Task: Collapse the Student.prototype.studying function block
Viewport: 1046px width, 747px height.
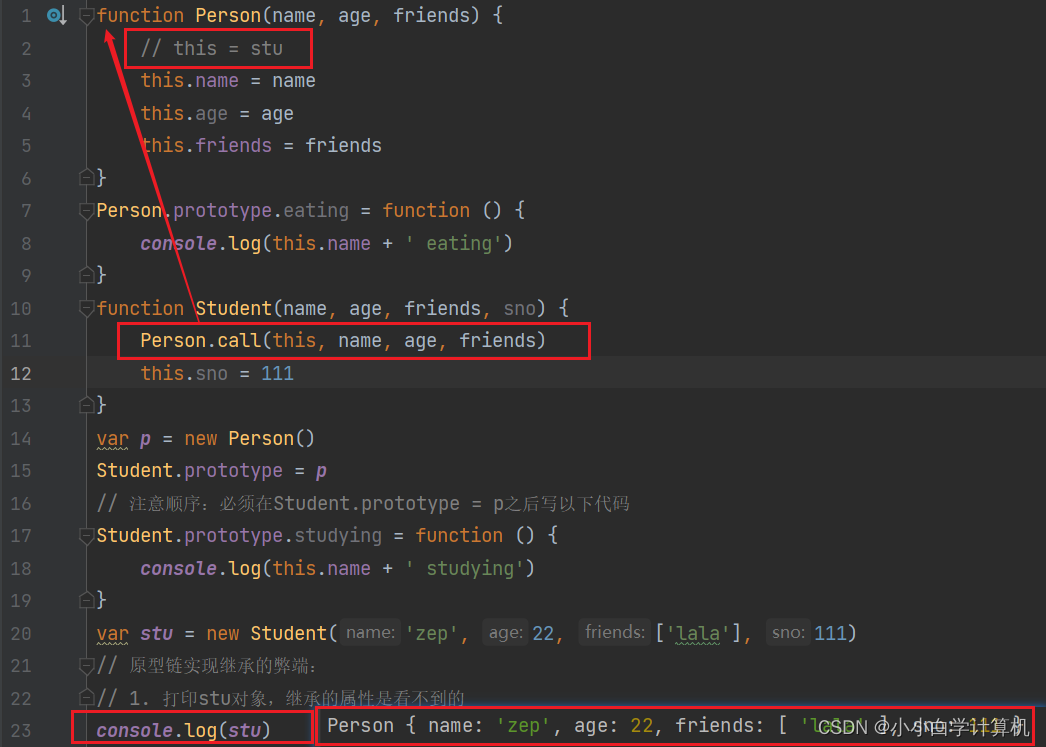Action: pos(86,536)
